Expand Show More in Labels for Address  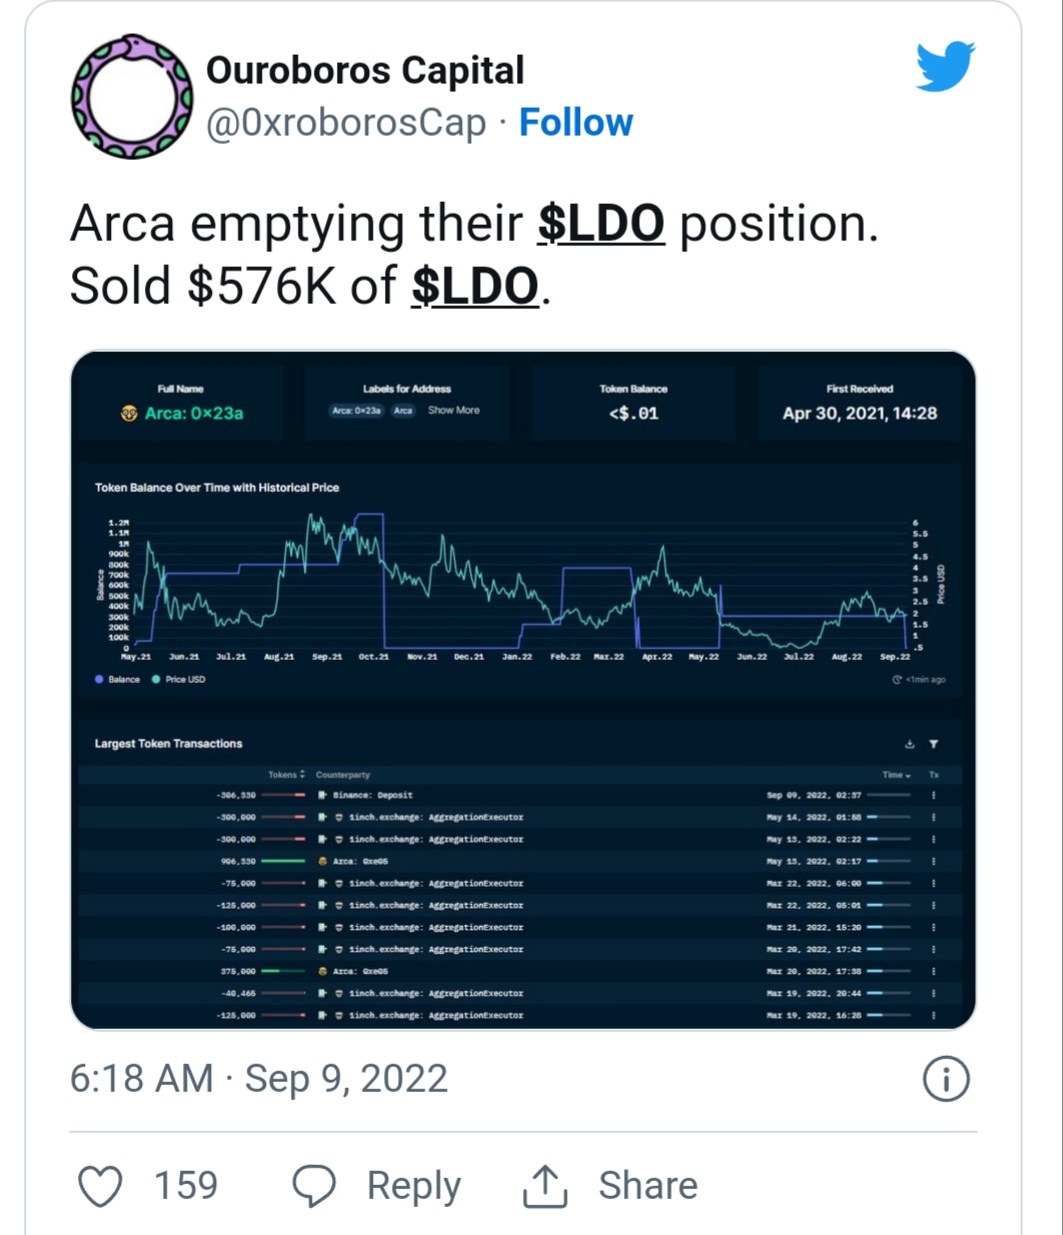coord(453,410)
